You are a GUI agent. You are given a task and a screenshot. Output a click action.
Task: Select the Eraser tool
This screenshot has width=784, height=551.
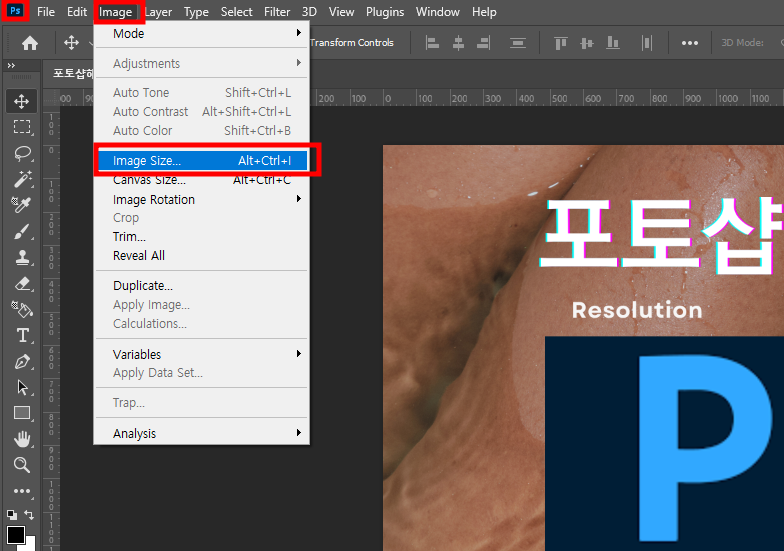click(x=23, y=284)
